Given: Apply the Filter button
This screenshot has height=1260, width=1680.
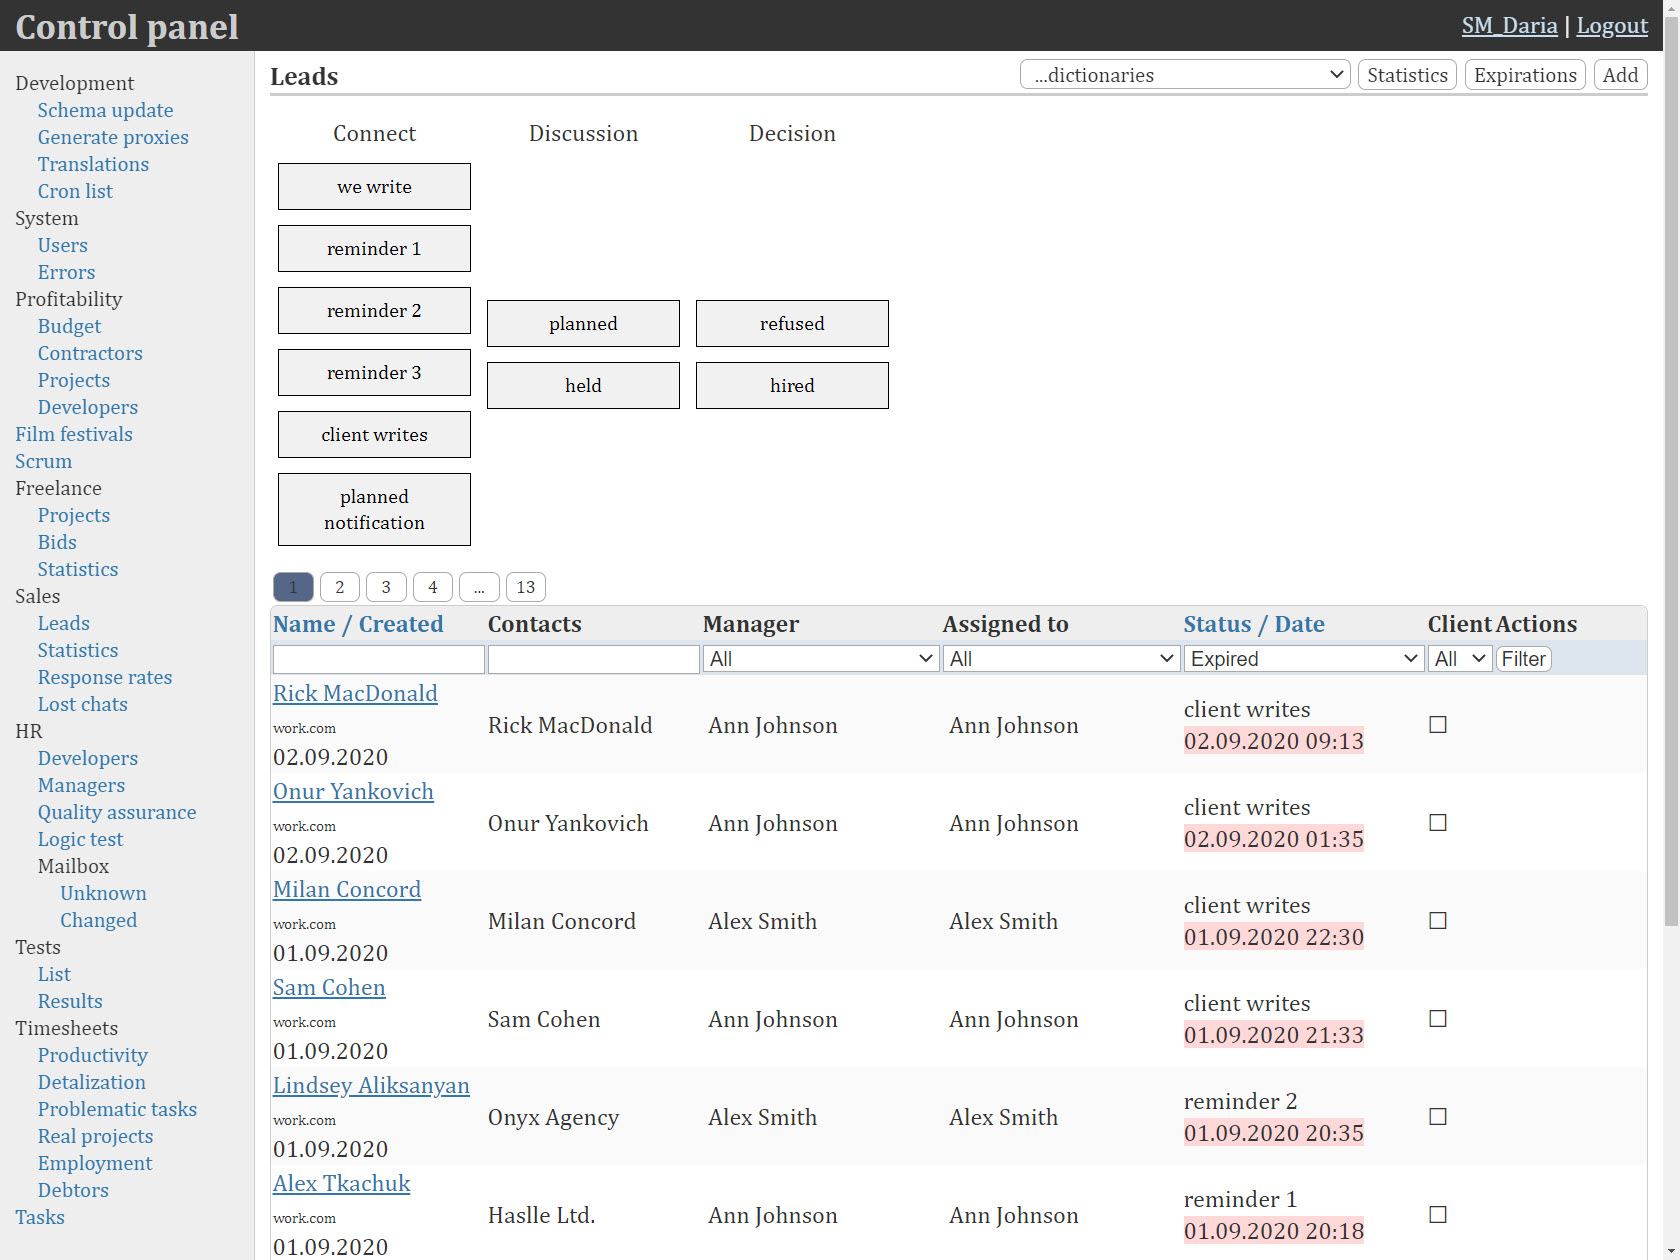Looking at the screenshot, I should click(1523, 659).
